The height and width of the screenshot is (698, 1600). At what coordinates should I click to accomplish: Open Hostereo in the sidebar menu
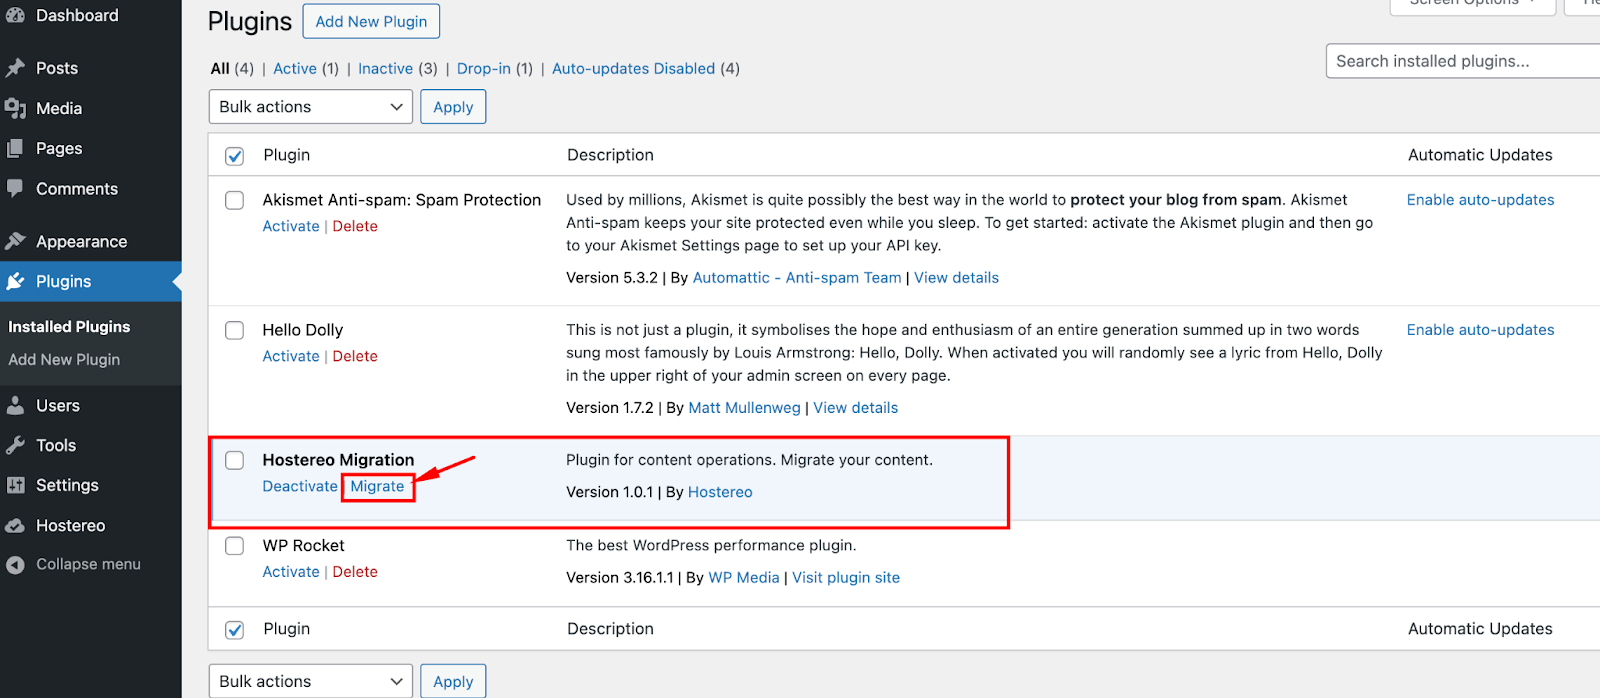(x=70, y=525)
